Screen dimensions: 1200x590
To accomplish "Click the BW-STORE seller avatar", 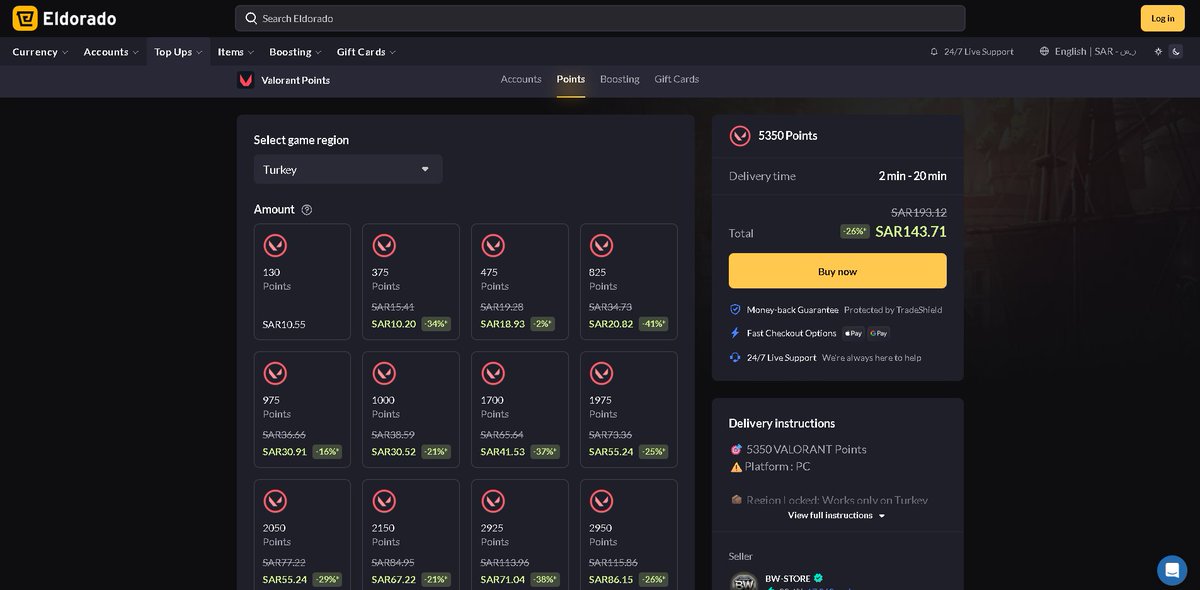I will coord(743,581).
